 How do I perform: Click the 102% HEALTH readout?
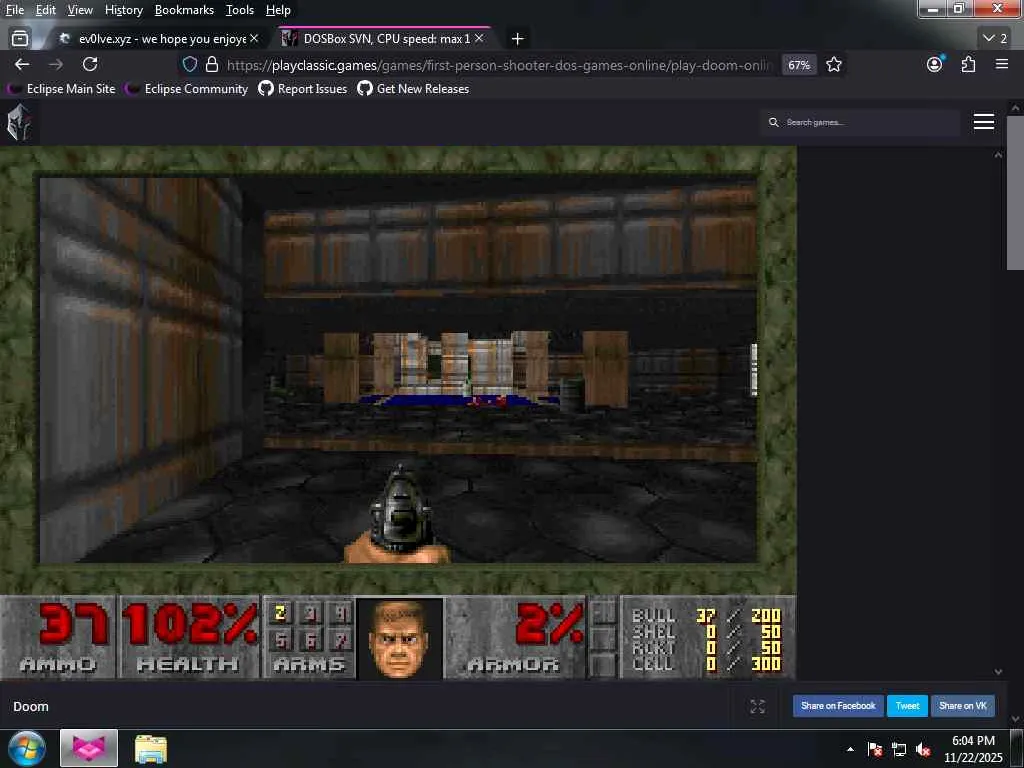click(x=189, y=637)
